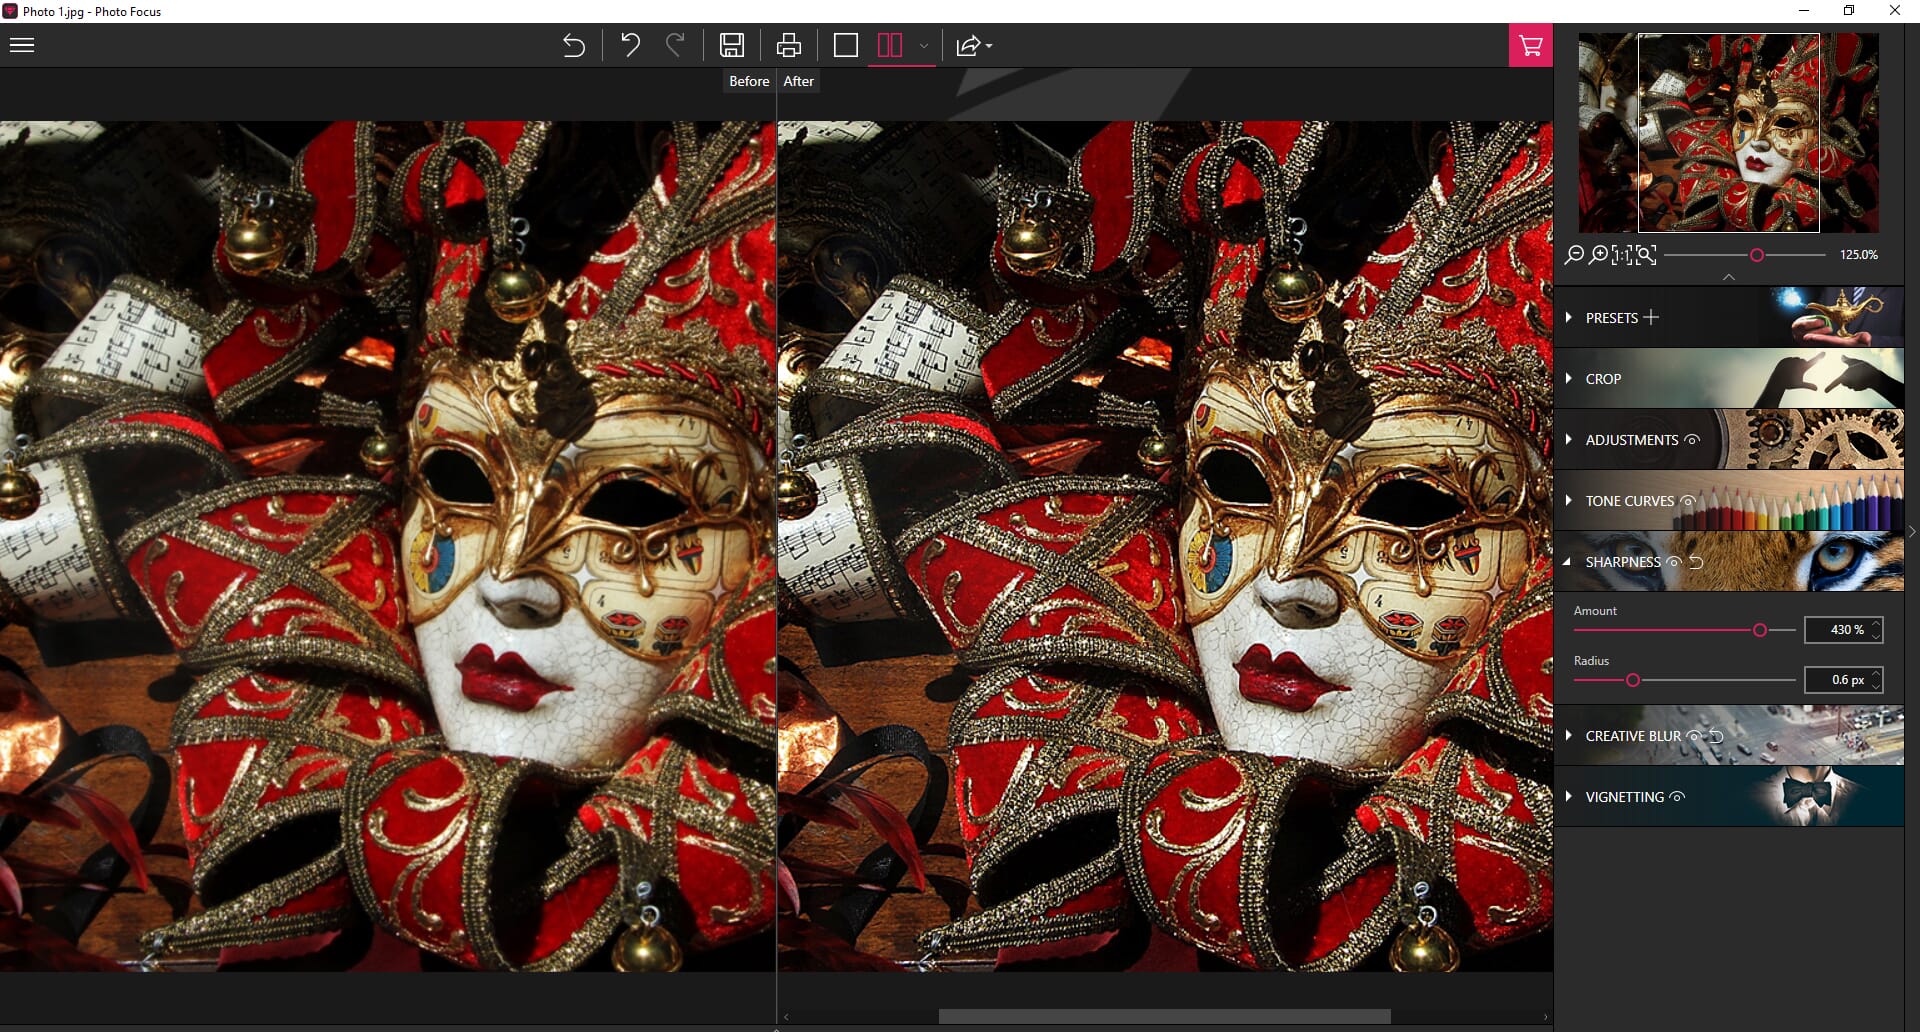Increase Amount with up stepper arrow
The height and width of the screenshot is (1032, 1920).
[1877, 624]
